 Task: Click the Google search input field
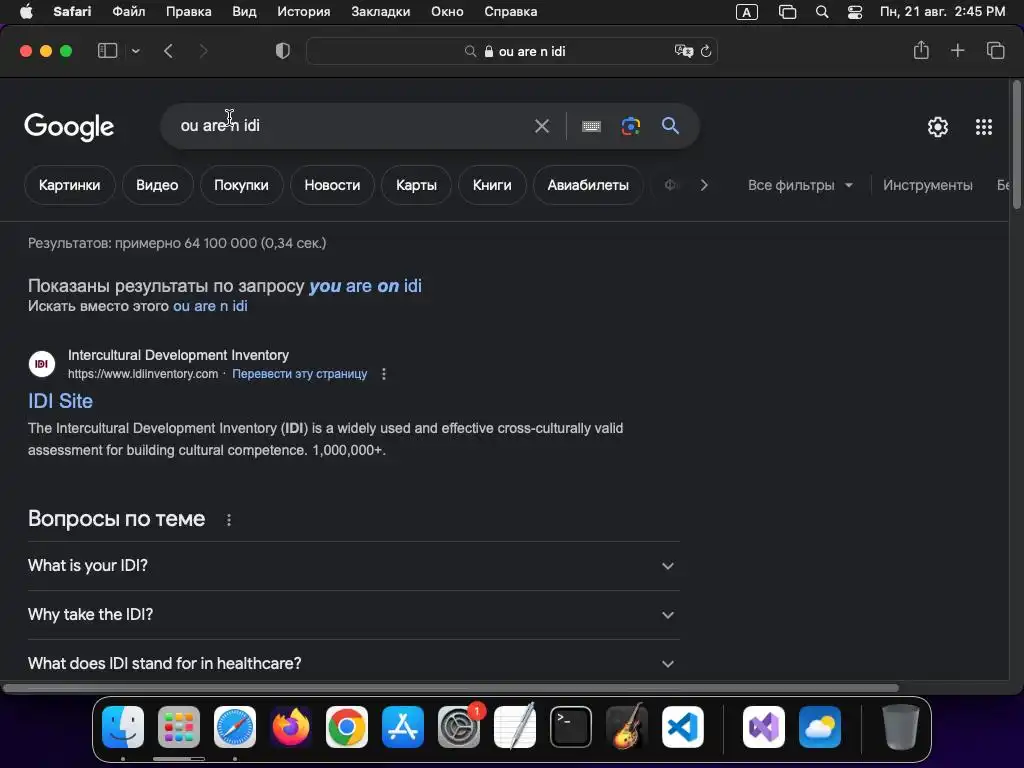(353, 125)
